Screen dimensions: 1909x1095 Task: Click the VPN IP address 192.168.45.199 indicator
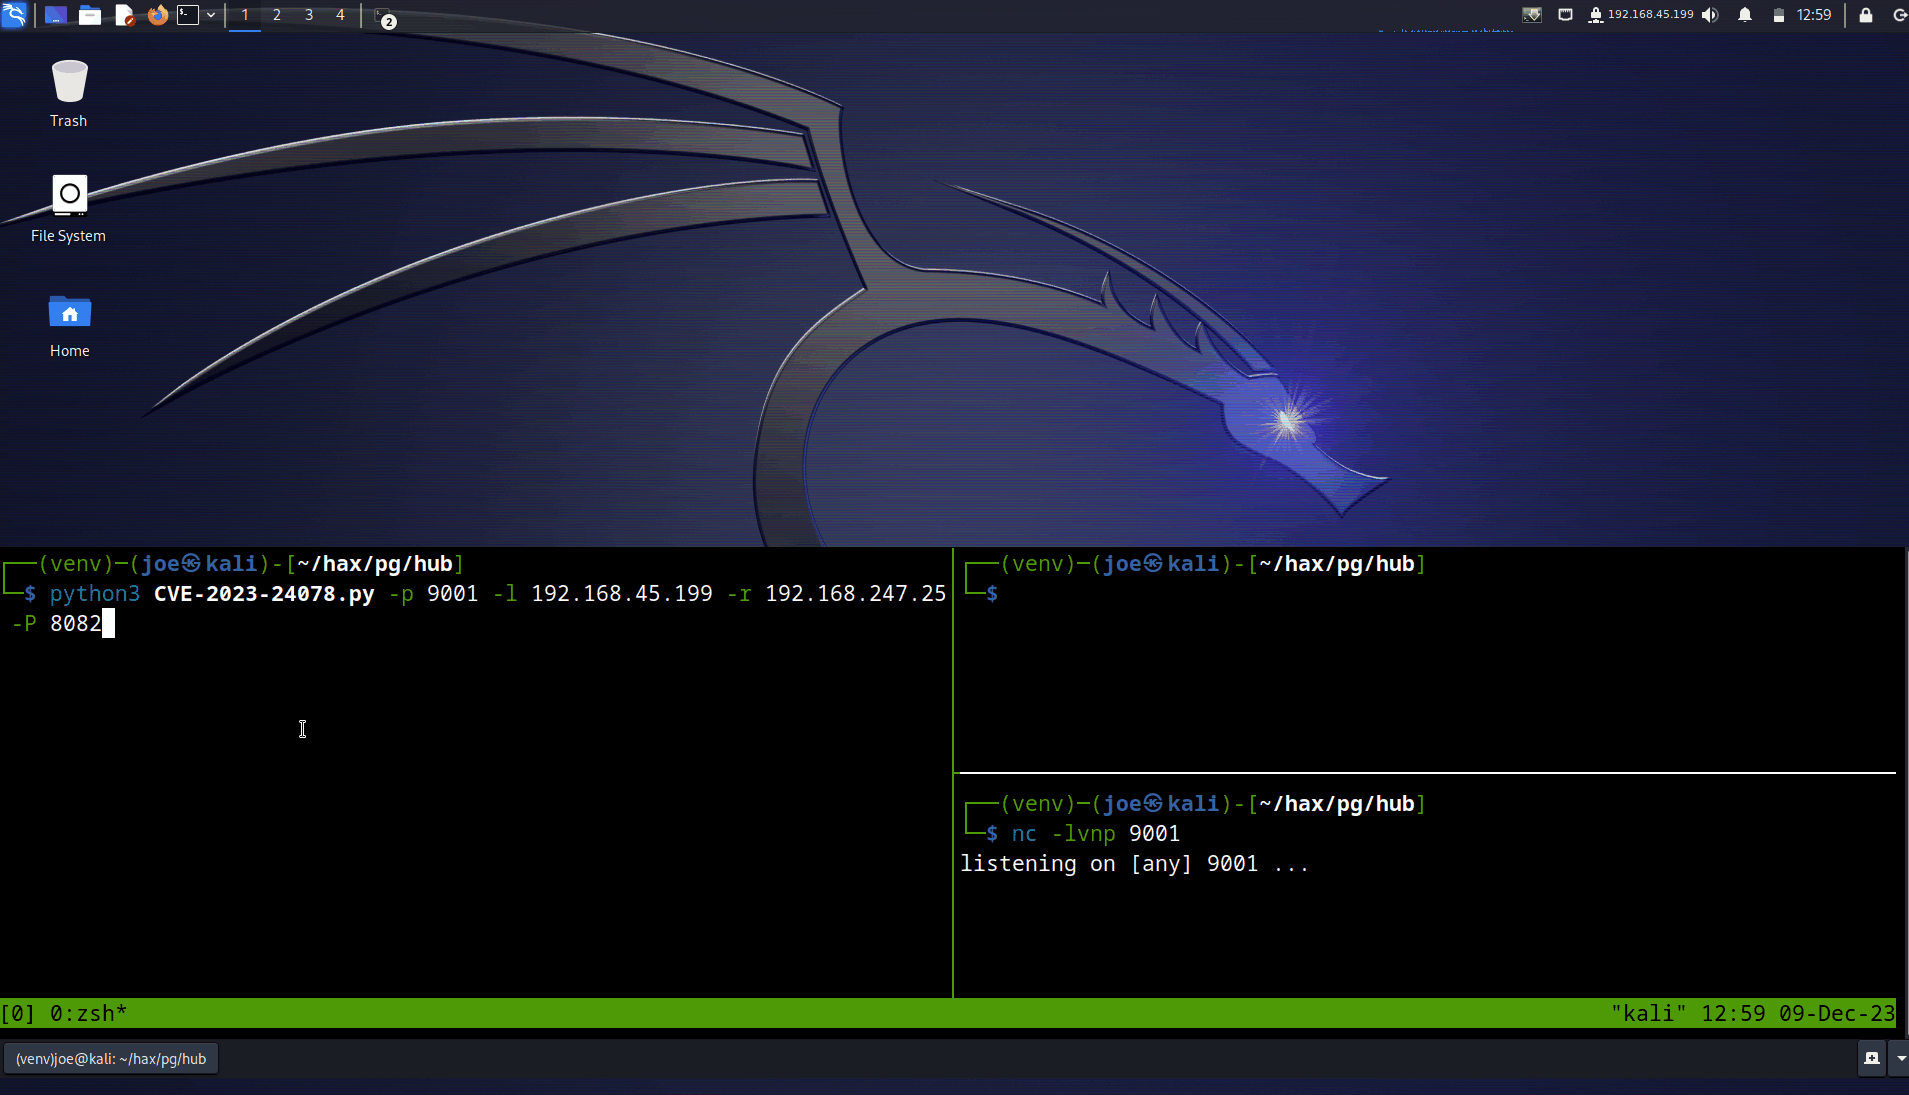click(1641, 15)
